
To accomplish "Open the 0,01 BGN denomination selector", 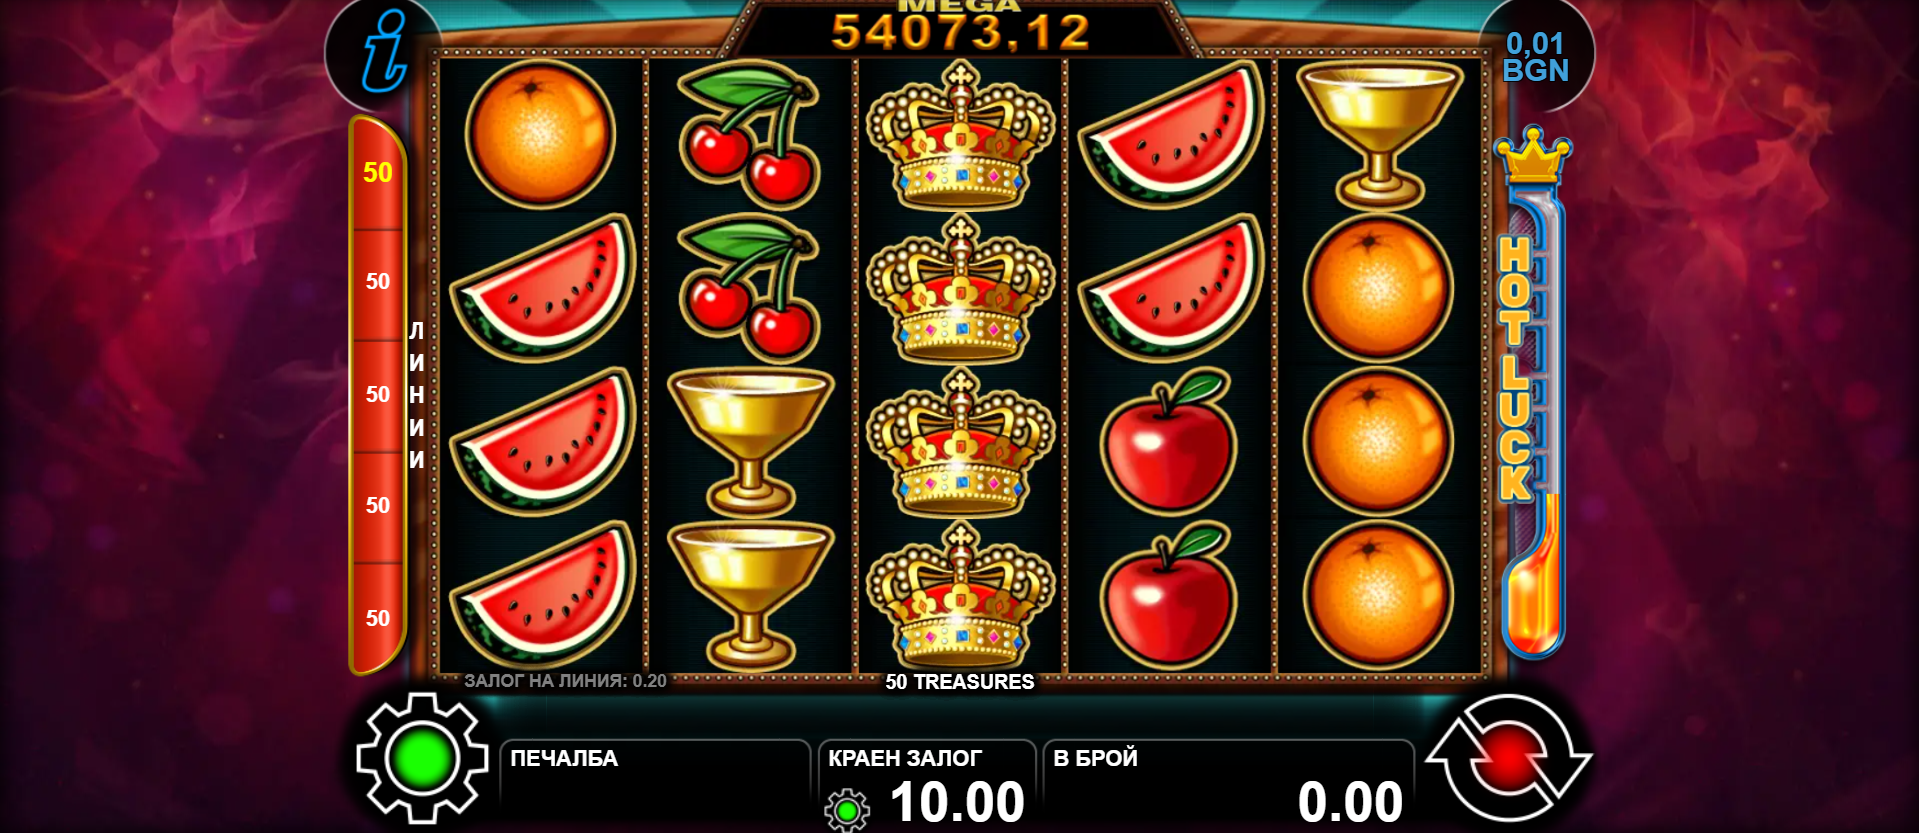I will click(x=1535, y=57).
